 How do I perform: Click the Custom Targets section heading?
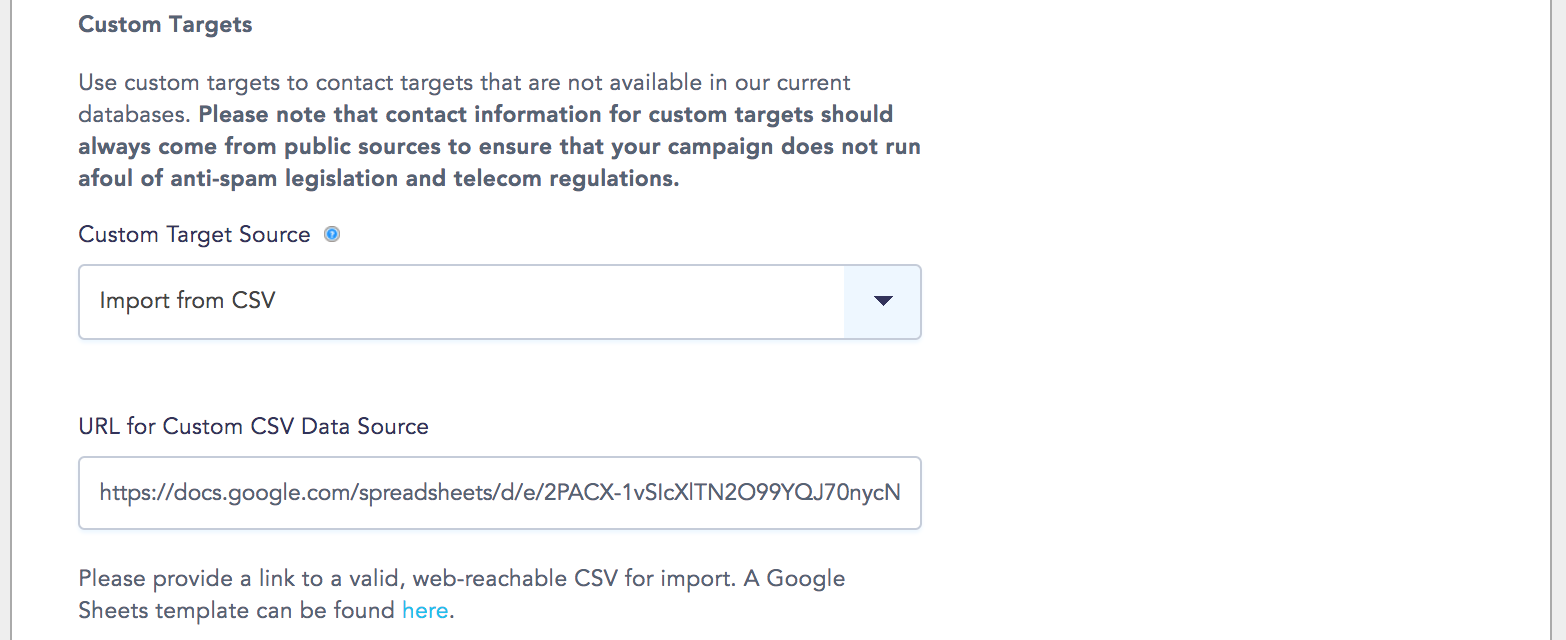(x=166, y=25)
